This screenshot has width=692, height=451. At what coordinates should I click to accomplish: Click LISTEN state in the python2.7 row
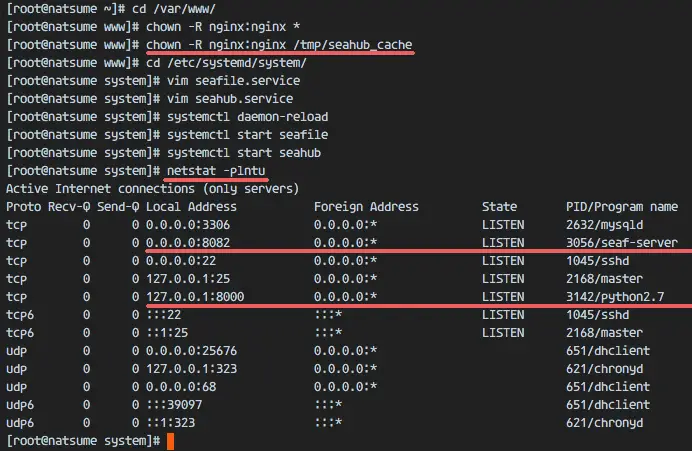(503, 297)
